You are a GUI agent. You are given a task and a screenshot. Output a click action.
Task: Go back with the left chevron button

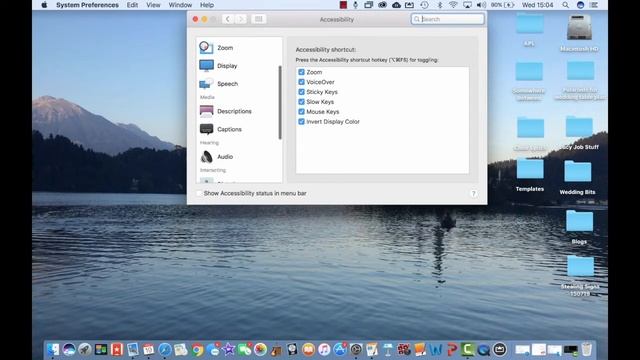pos(228,19)
